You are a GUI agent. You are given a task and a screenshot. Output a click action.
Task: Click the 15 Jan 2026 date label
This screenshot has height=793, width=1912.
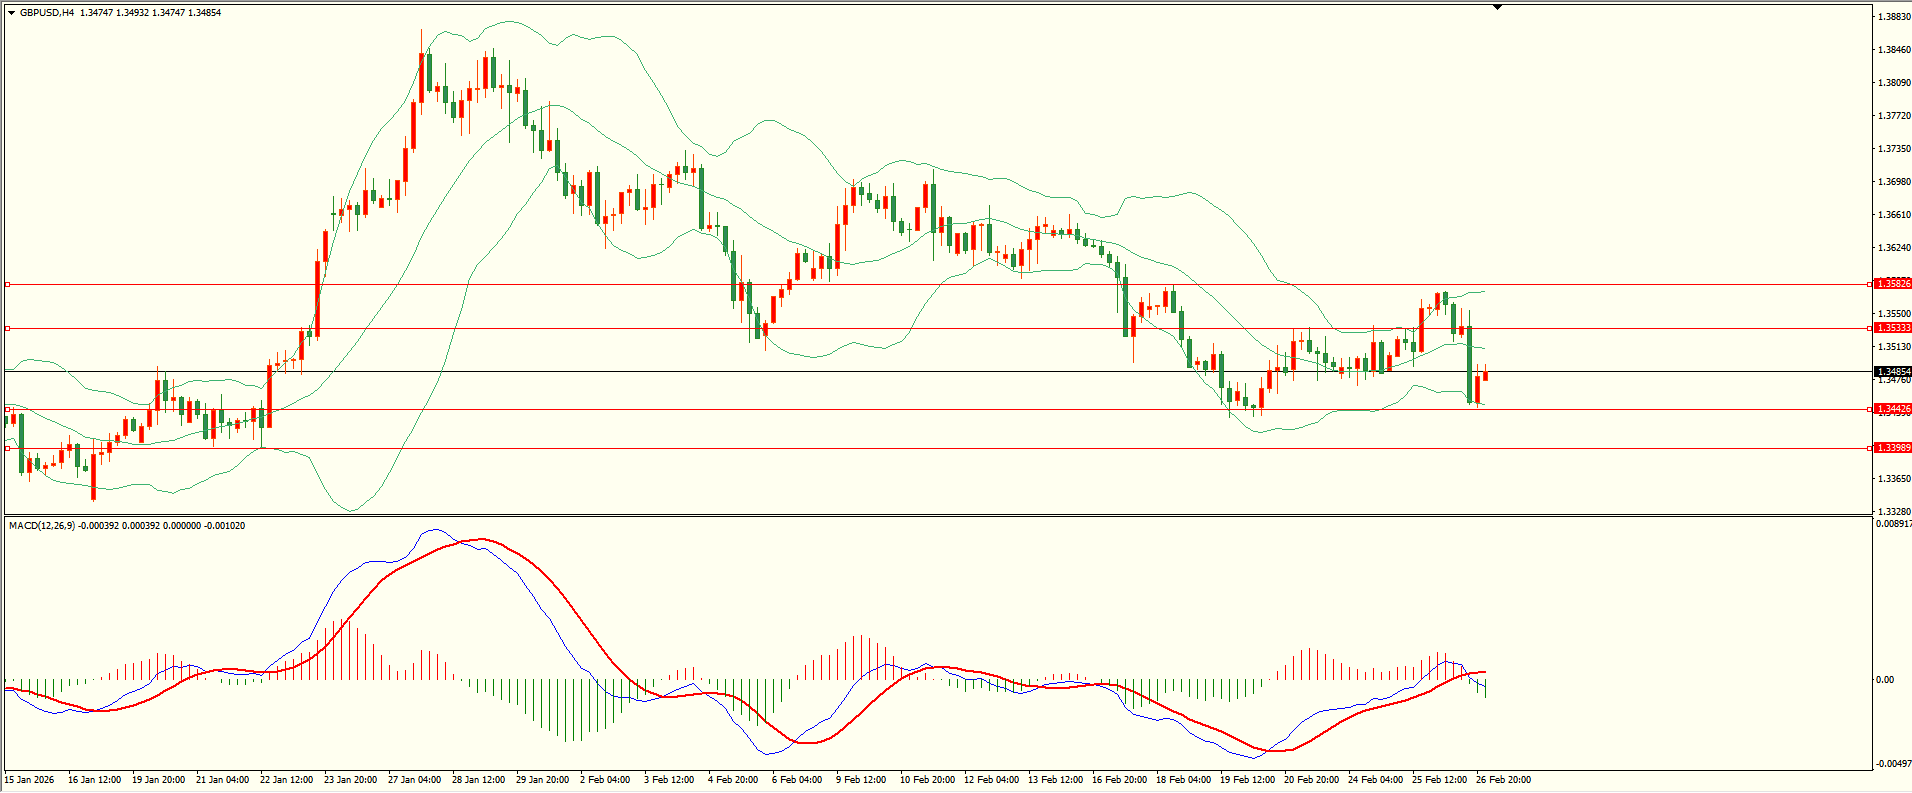30,780
